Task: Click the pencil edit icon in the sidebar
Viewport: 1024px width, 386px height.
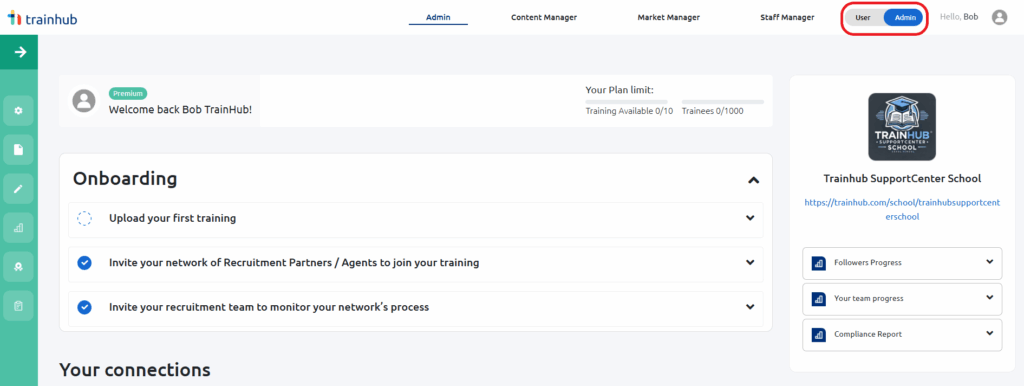Action: click(18, 189)
